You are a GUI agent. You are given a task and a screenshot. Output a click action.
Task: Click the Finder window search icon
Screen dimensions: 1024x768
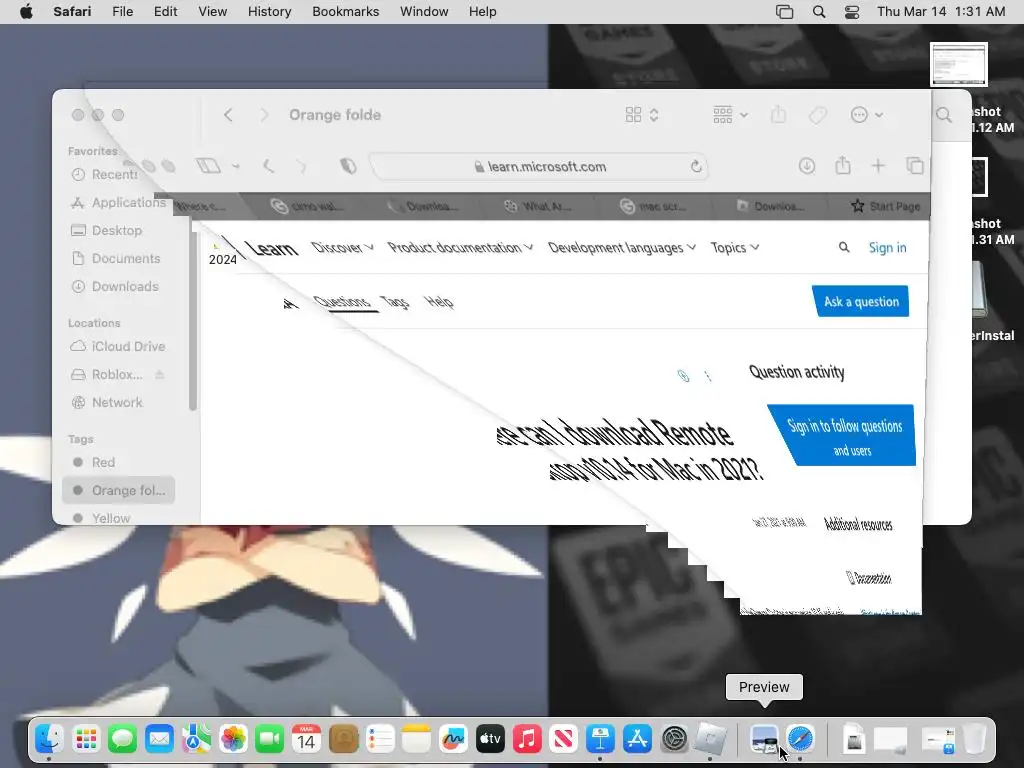(x=944, y=115)
